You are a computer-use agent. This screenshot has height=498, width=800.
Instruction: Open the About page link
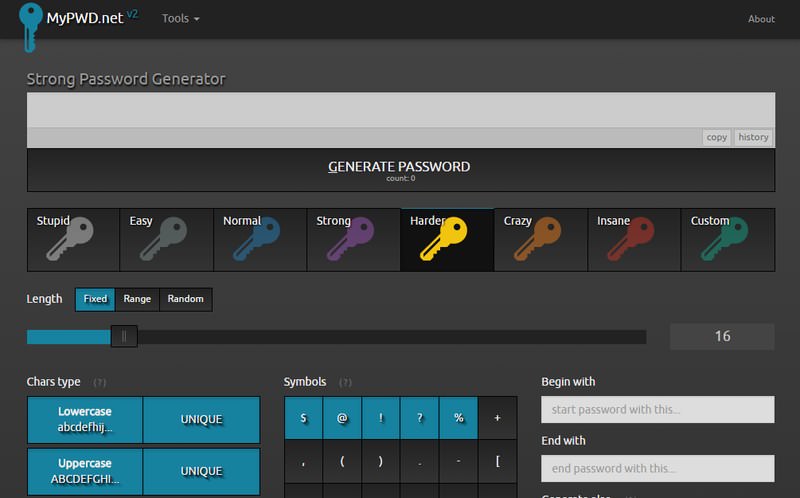pyautogui.click(x=761, y=19)
